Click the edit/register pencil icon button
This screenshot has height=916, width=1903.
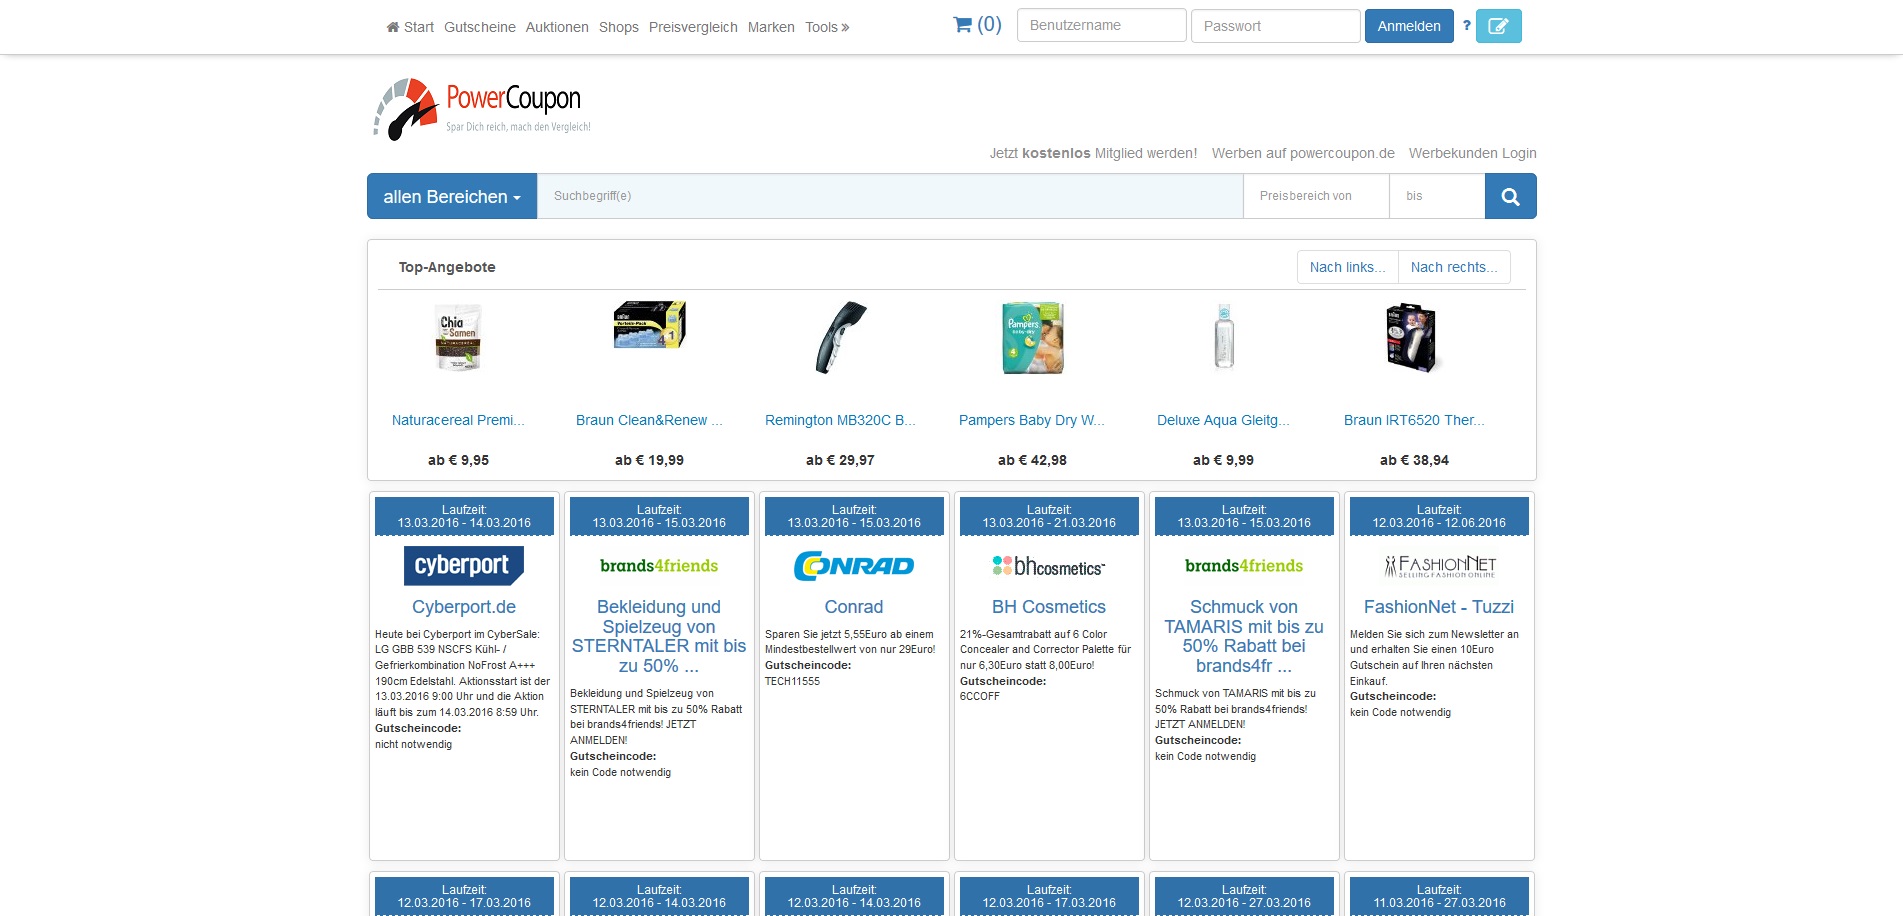tap(1498, 26)
